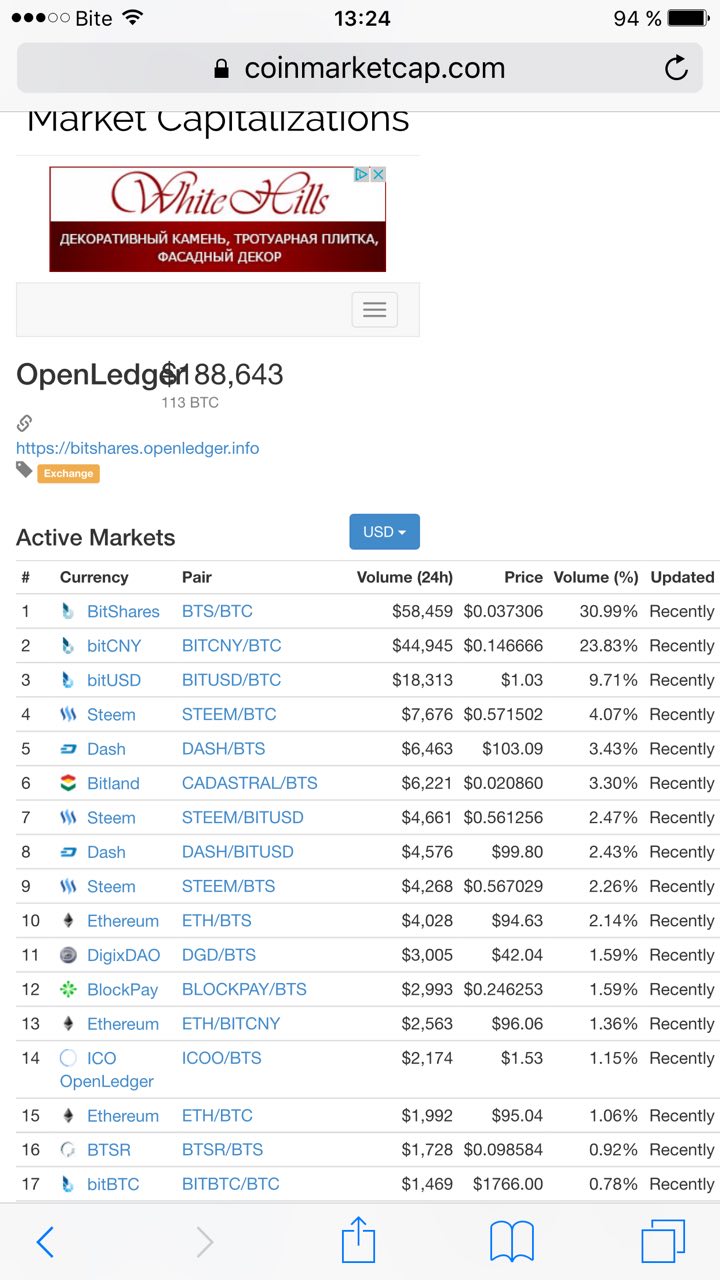This screenshot has height=1280, width=720.
Task: Open the BTS/BTC pair link
Action: coord(217,611)
